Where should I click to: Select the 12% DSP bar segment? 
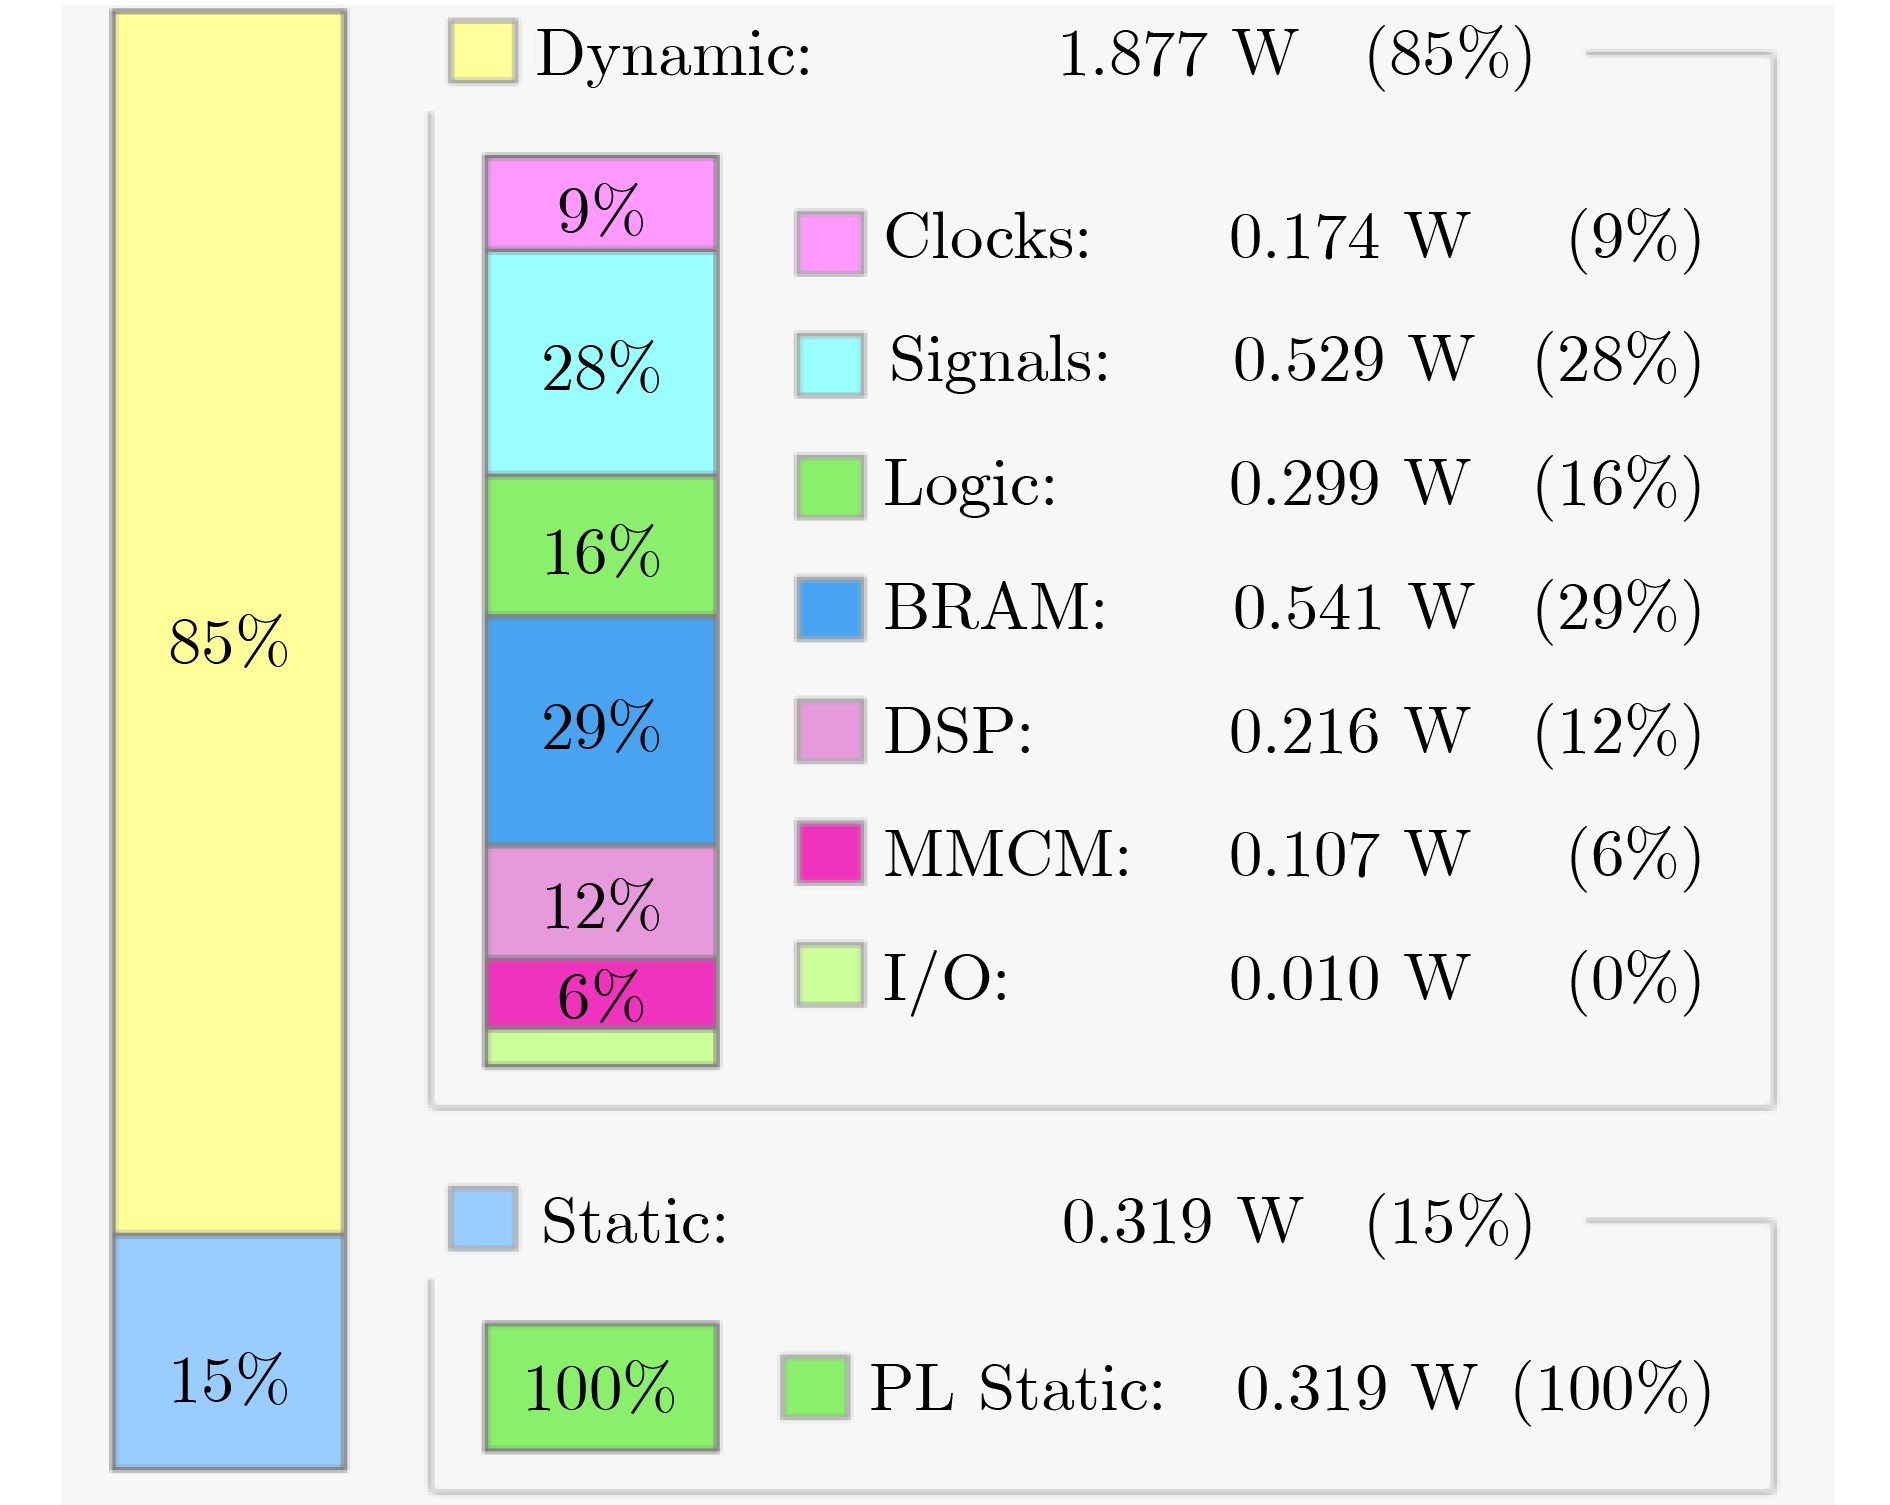coord(601,903)
